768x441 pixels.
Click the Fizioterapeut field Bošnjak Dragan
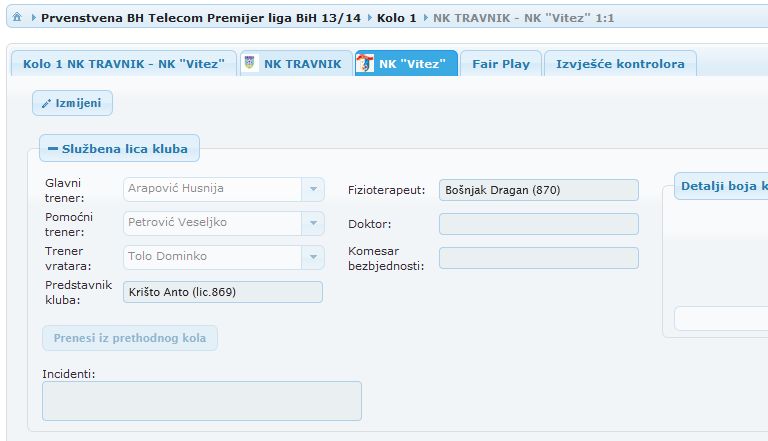[539, 190]
